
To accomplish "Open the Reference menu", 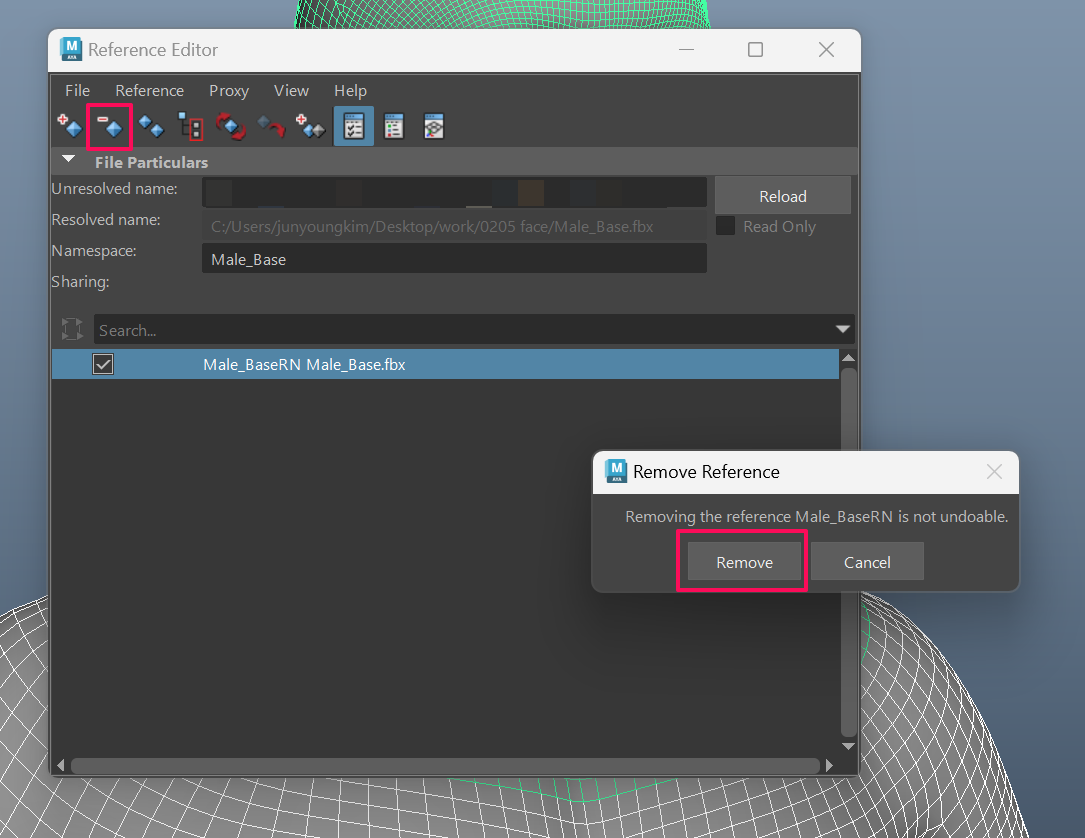I will pos(149,91).
